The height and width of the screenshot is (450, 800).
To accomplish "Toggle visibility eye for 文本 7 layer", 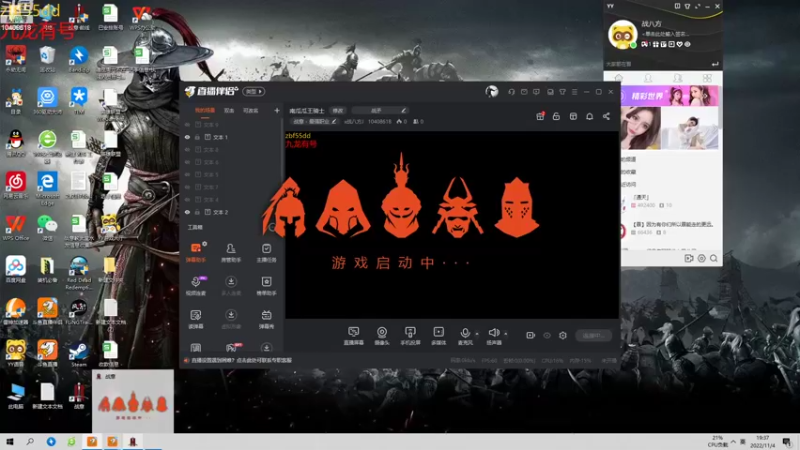I will tap(187, 187).
